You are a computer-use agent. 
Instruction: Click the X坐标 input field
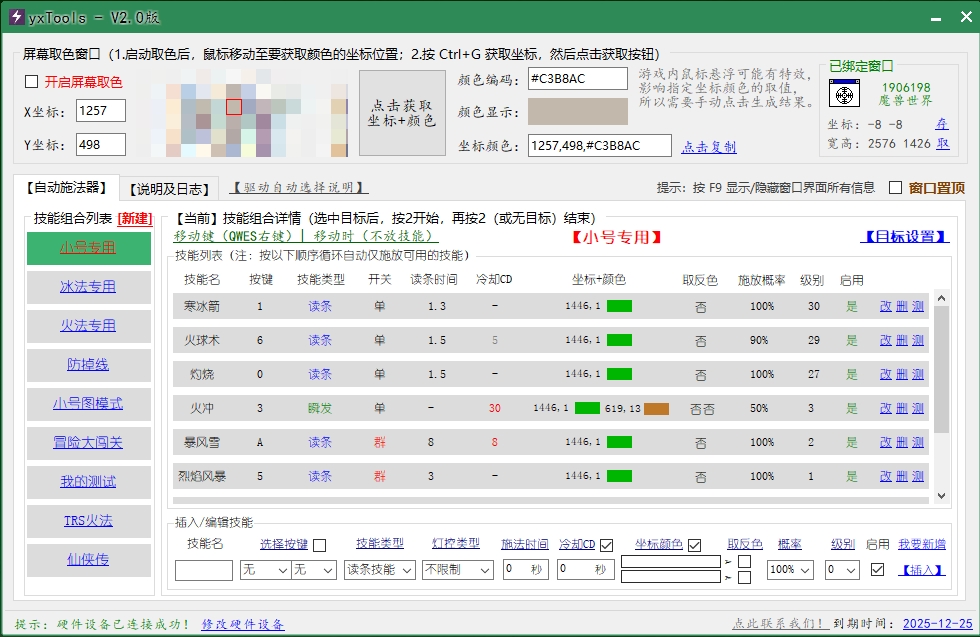100,111
